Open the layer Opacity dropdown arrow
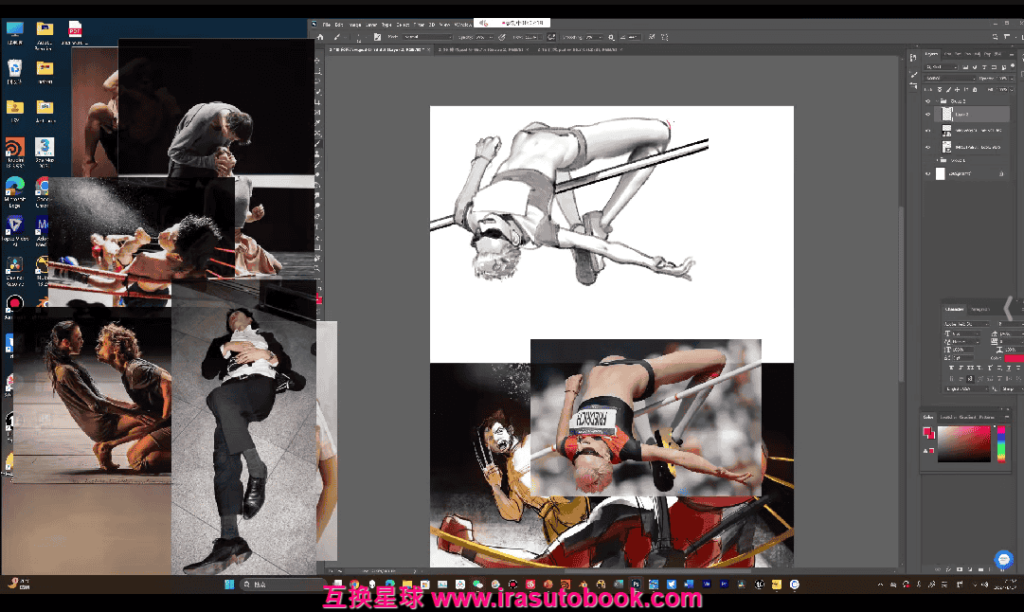 (x=1012, y=78)
